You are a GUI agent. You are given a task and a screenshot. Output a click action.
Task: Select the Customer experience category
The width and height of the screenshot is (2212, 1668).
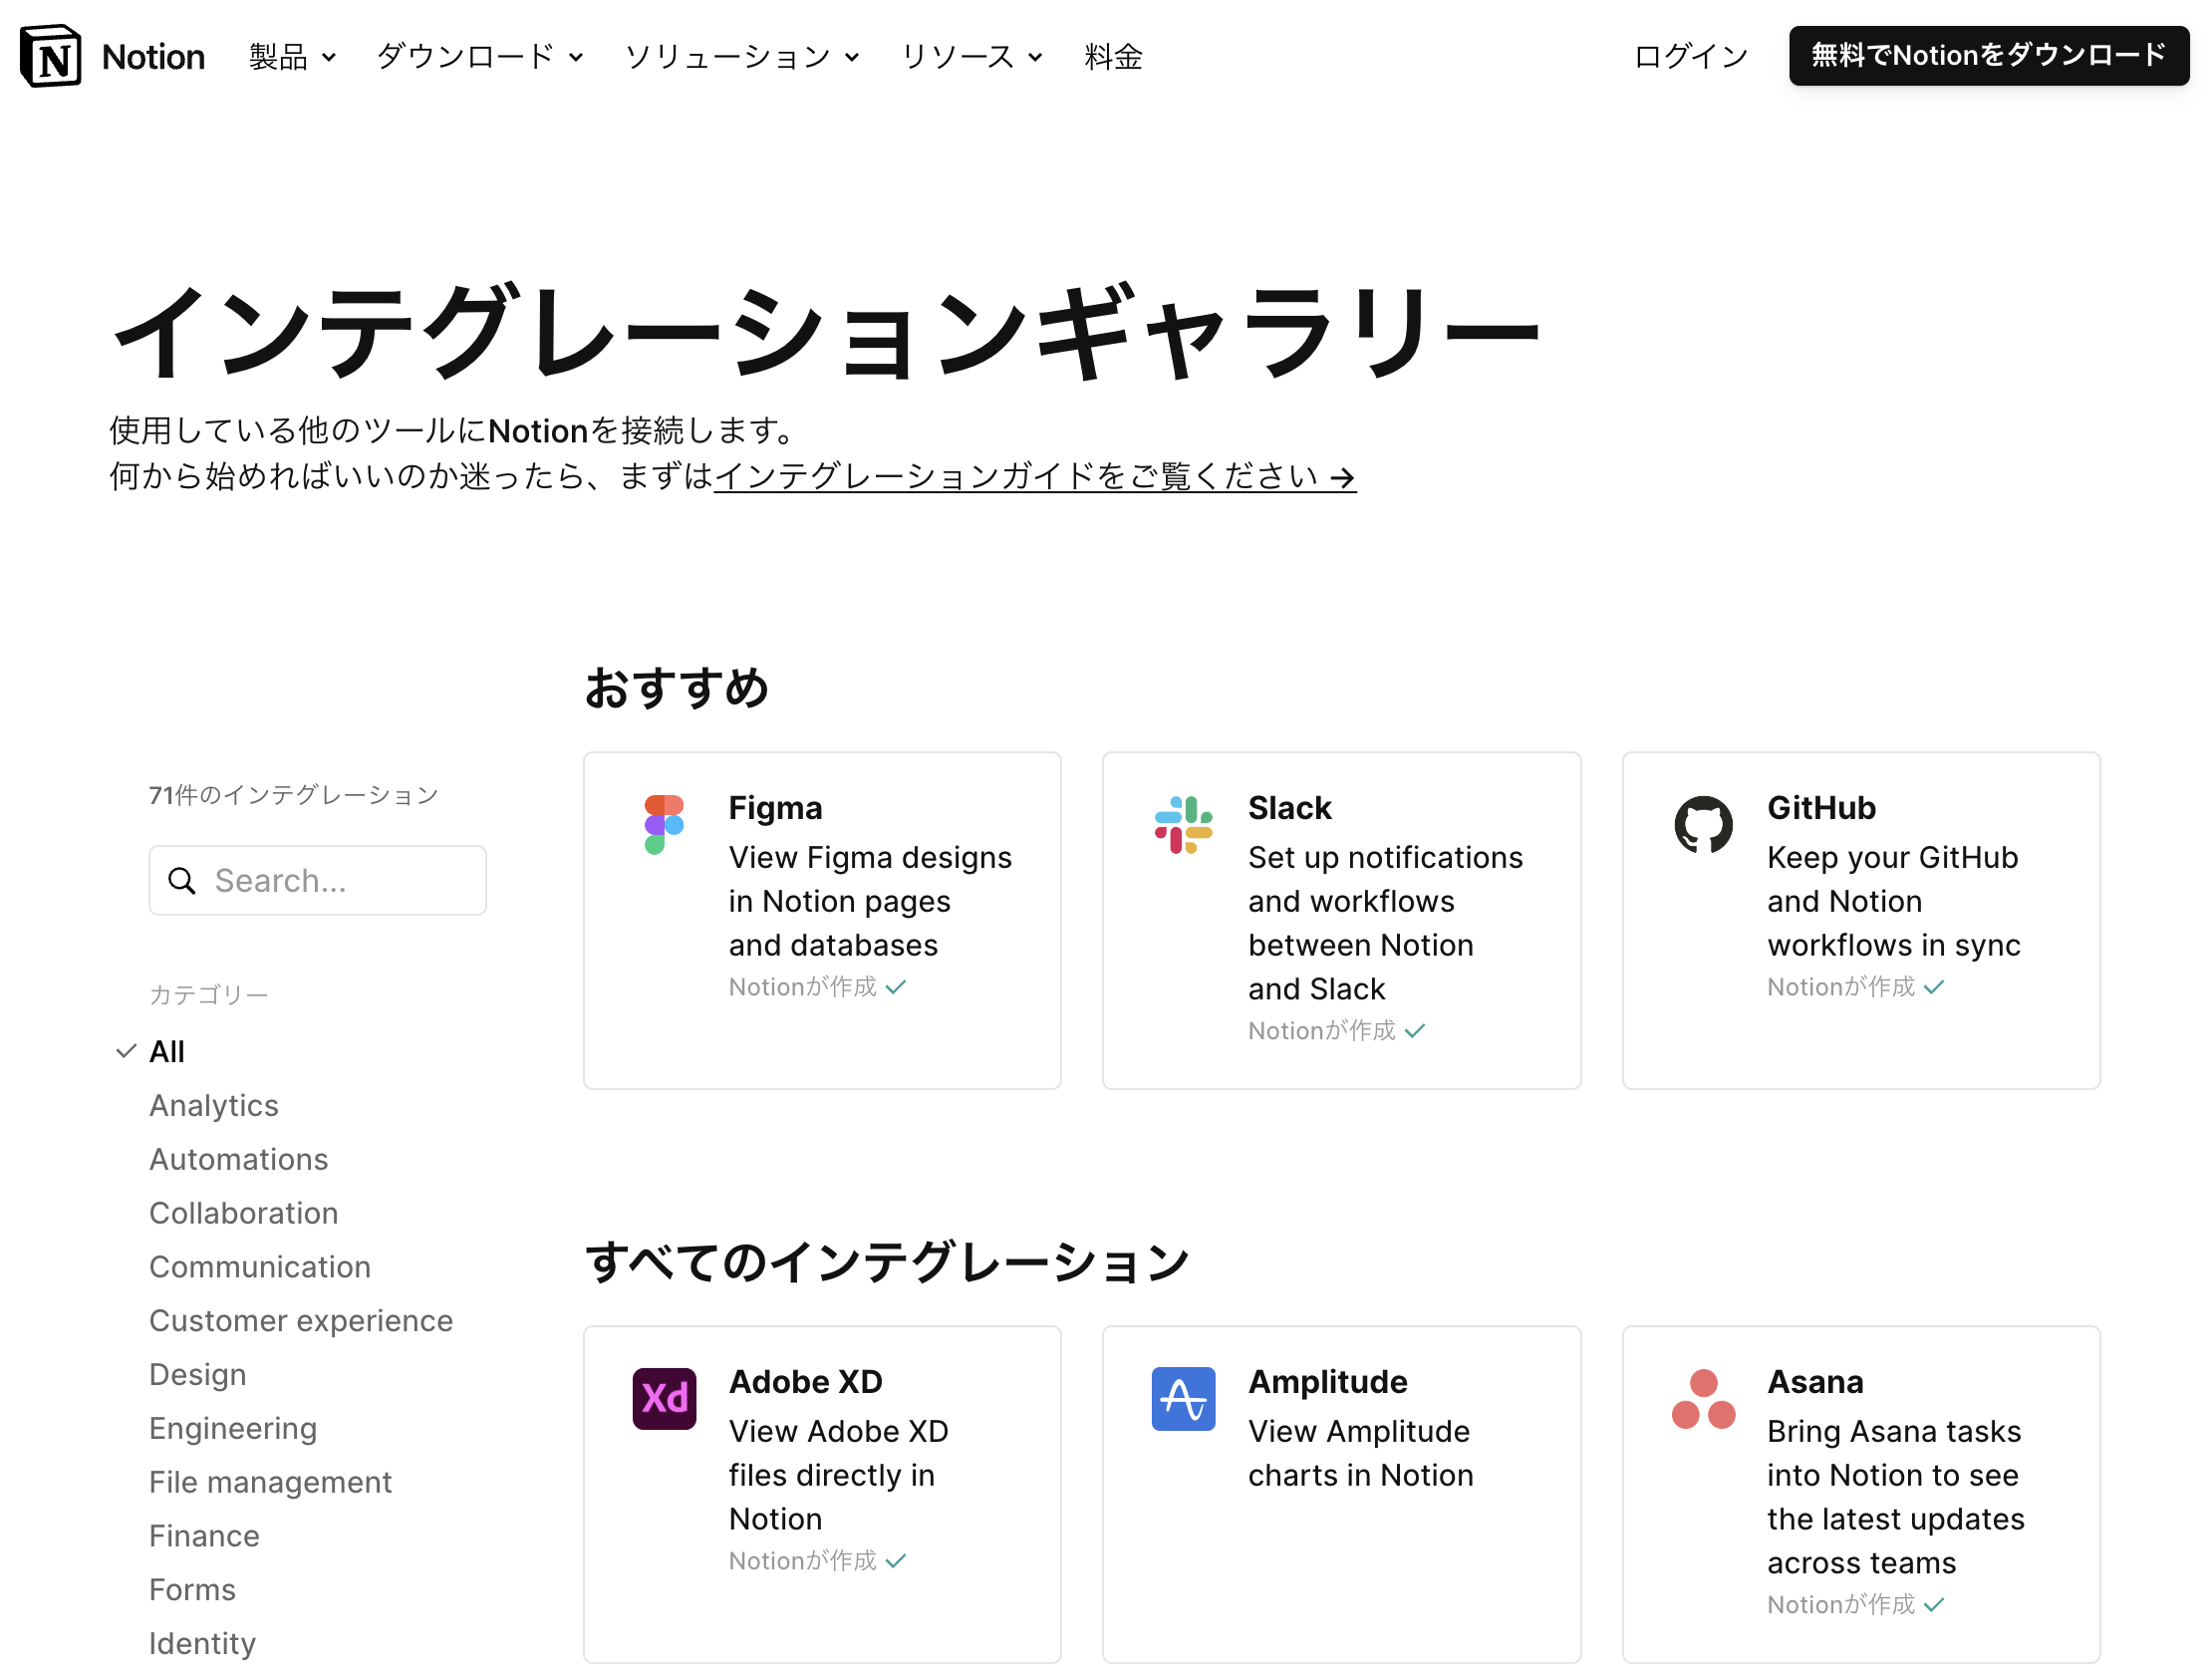(x=301, y=1321)
